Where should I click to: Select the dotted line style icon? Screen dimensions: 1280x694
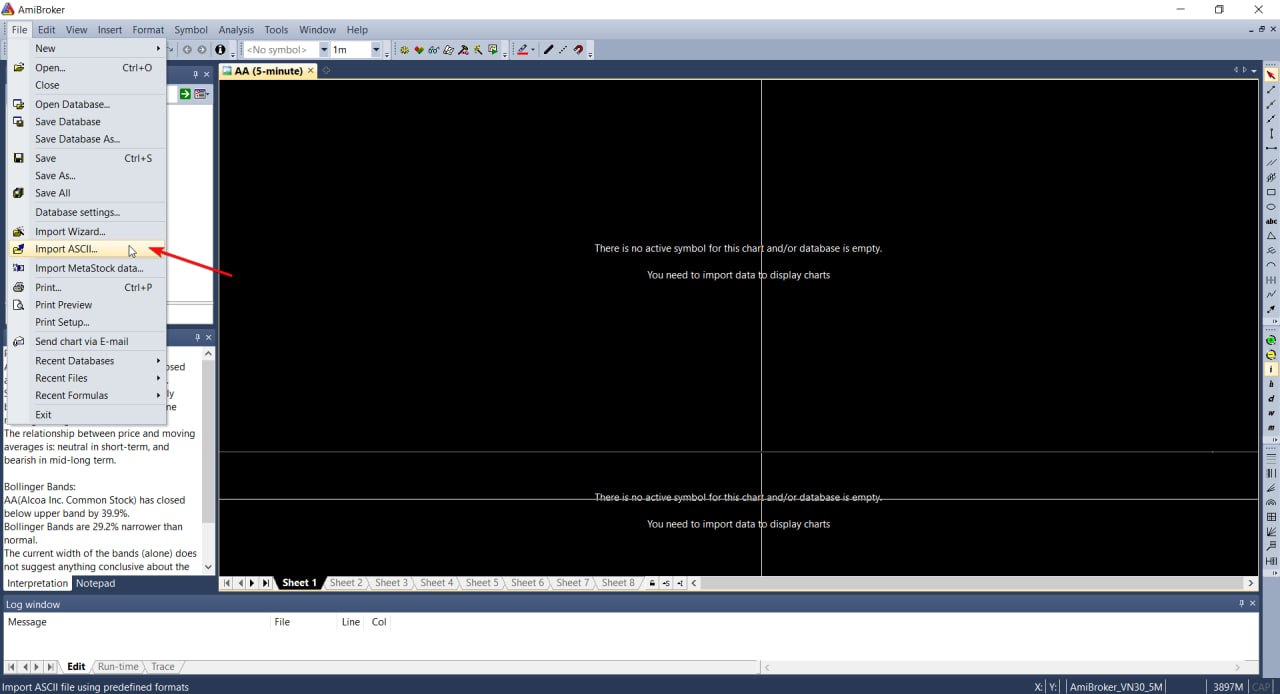[x=562, y=49]
